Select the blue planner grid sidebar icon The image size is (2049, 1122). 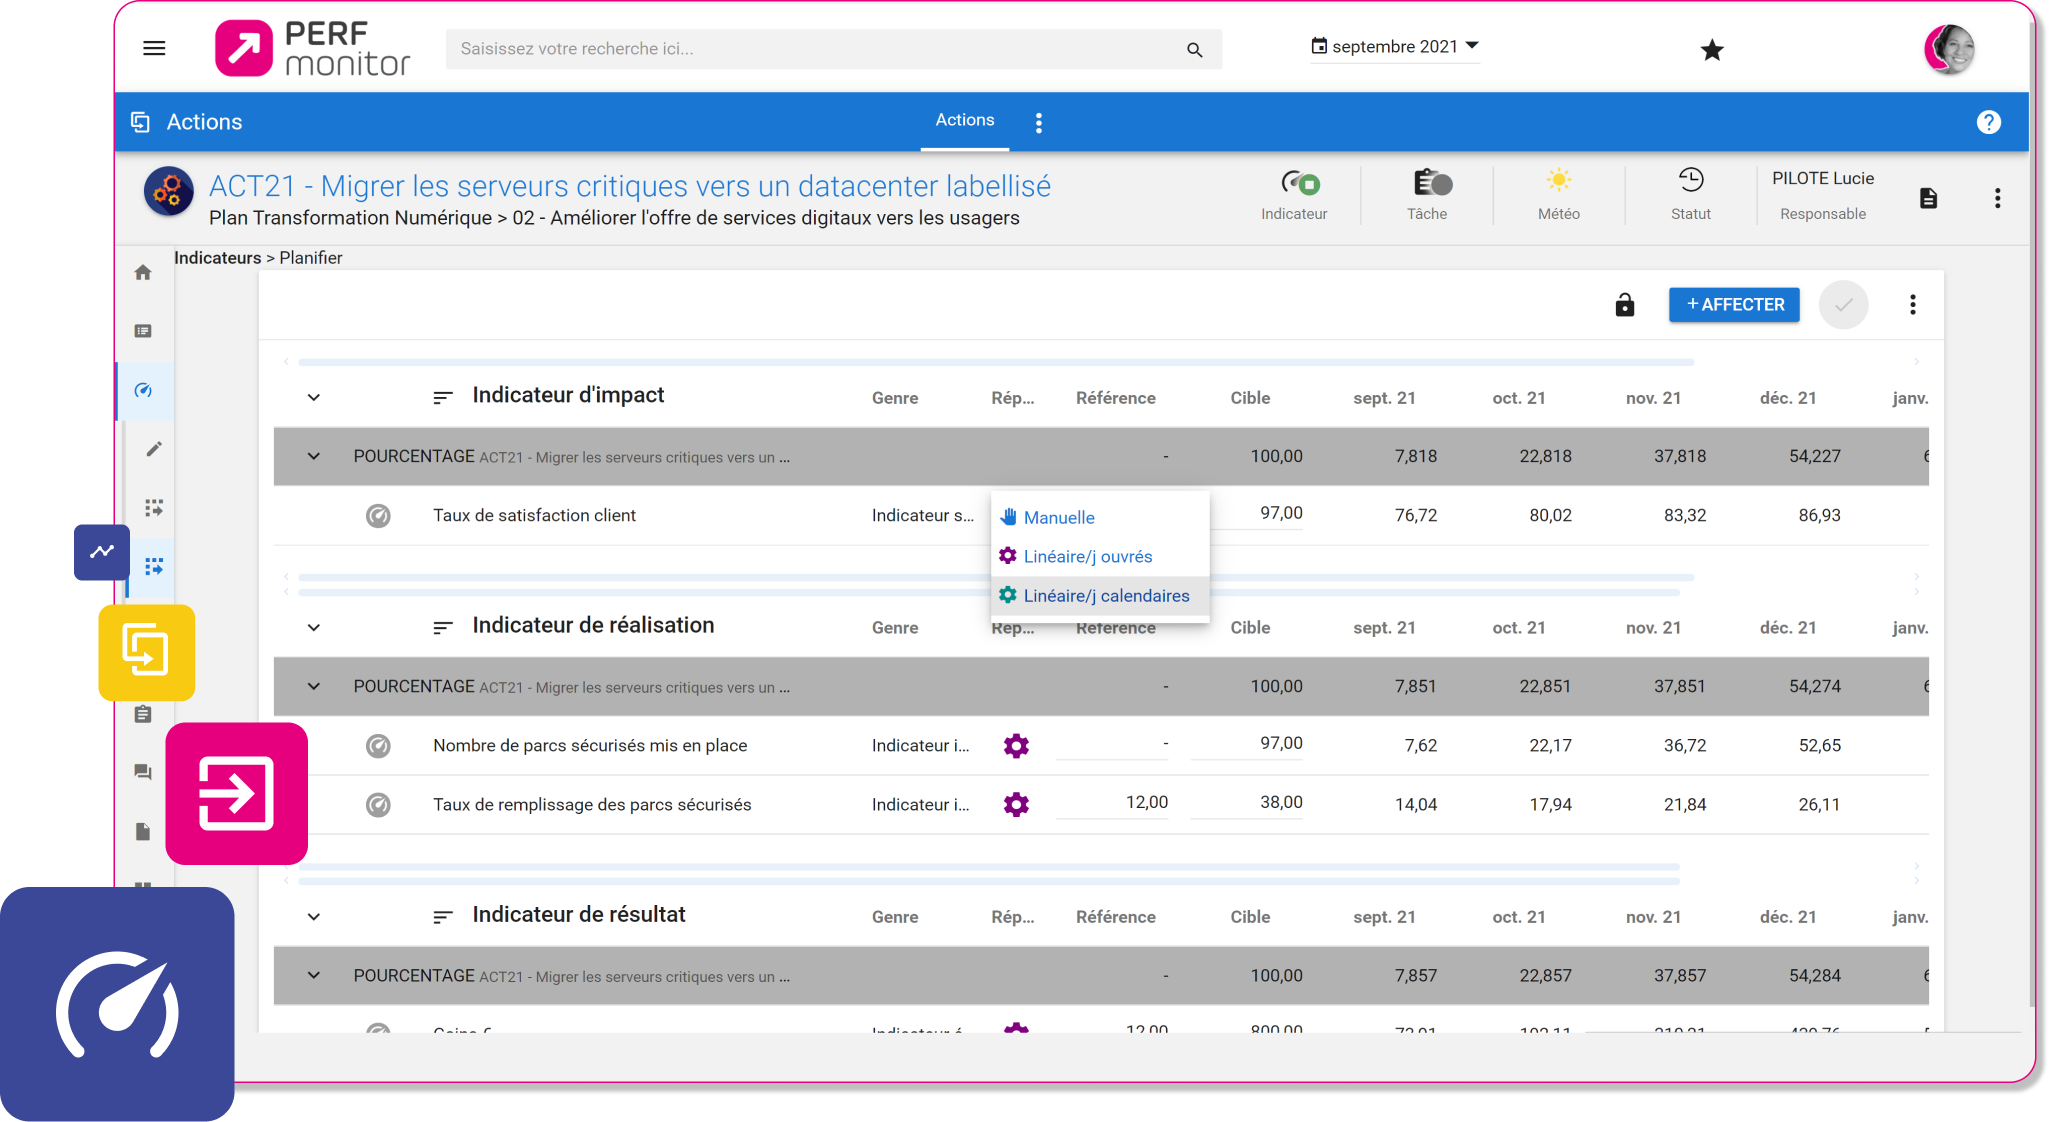click(x=154, y=567)
